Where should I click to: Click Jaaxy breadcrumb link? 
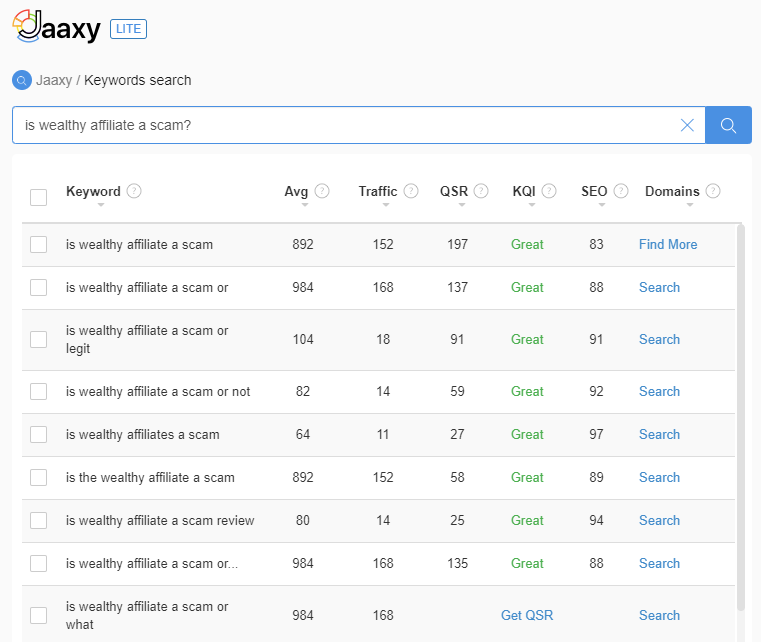(54, 80)
